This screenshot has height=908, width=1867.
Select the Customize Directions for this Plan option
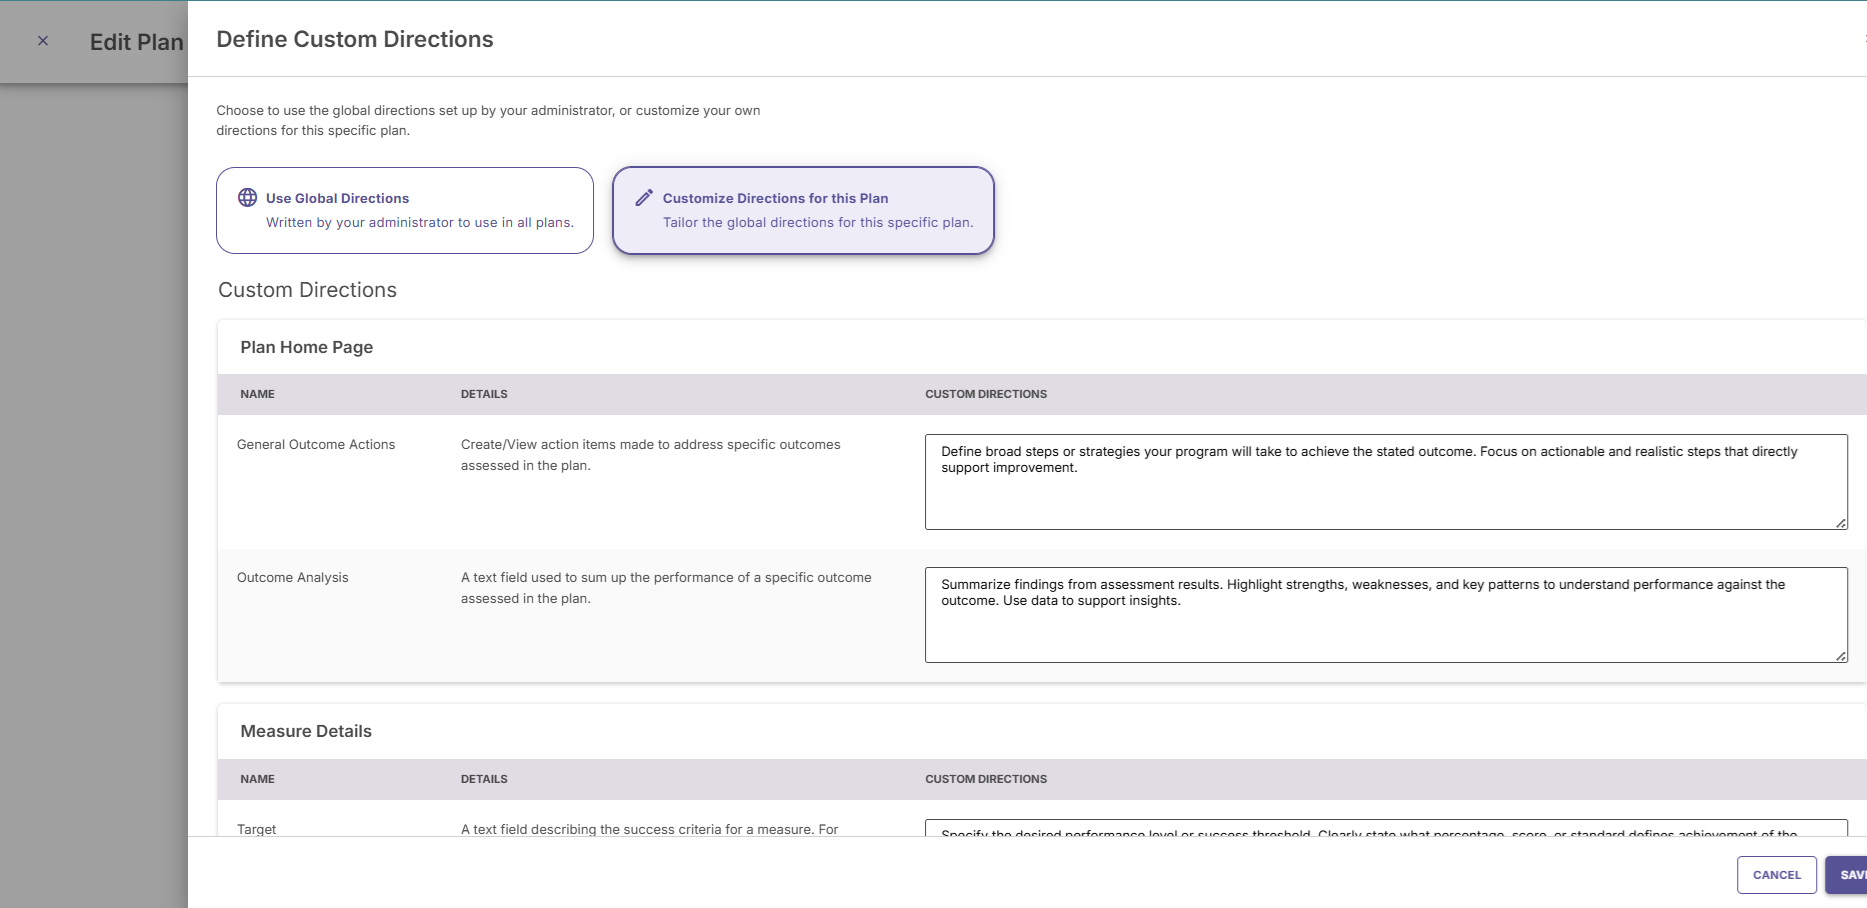[x=803, y=210]
